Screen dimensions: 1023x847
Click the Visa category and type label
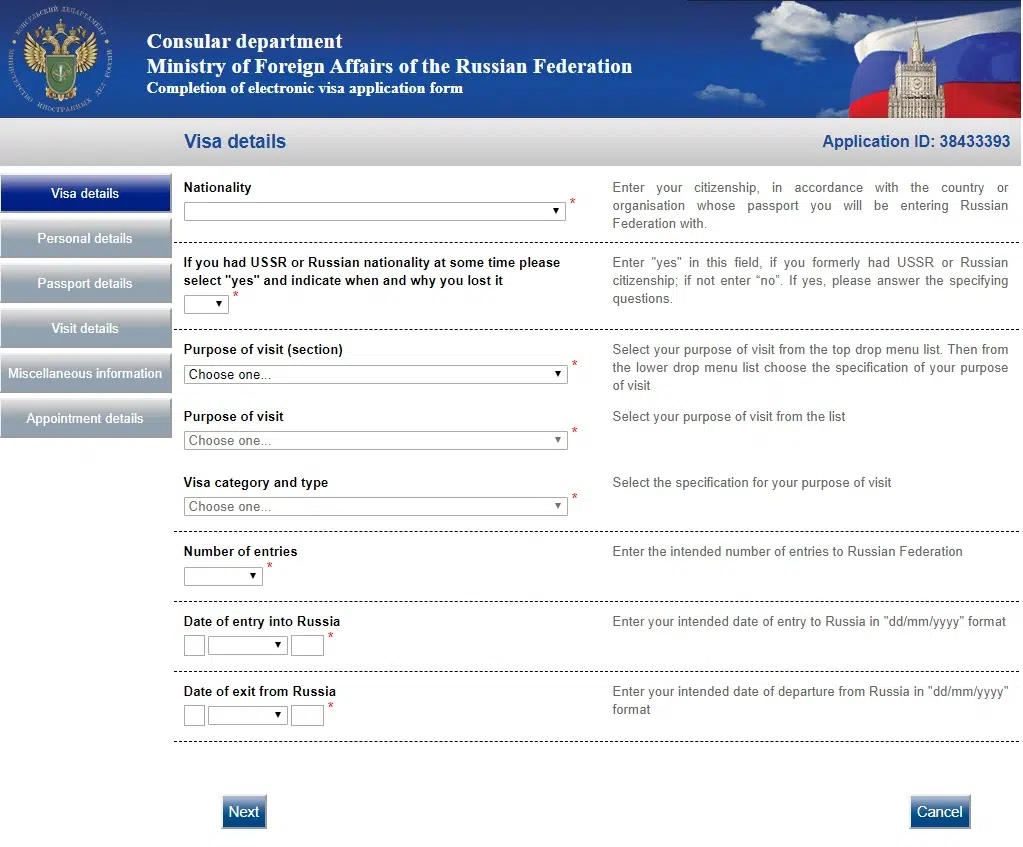coord(256,482)
